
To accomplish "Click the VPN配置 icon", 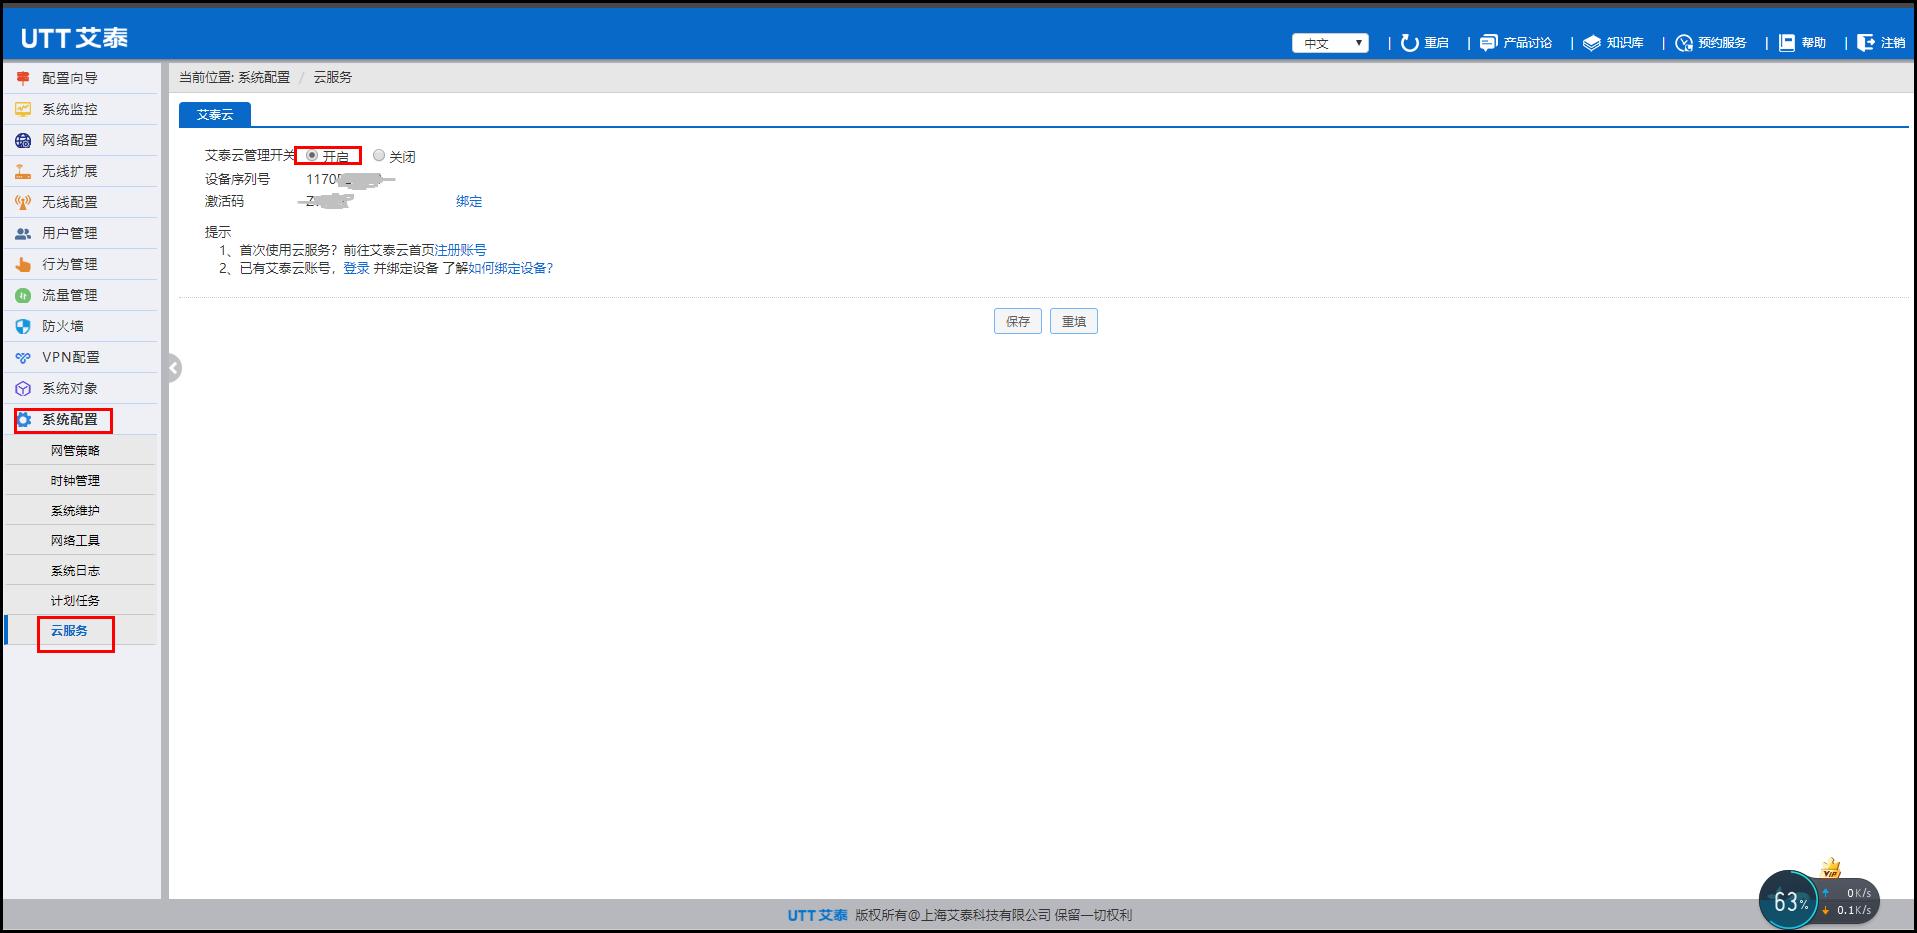I will 23,357.
